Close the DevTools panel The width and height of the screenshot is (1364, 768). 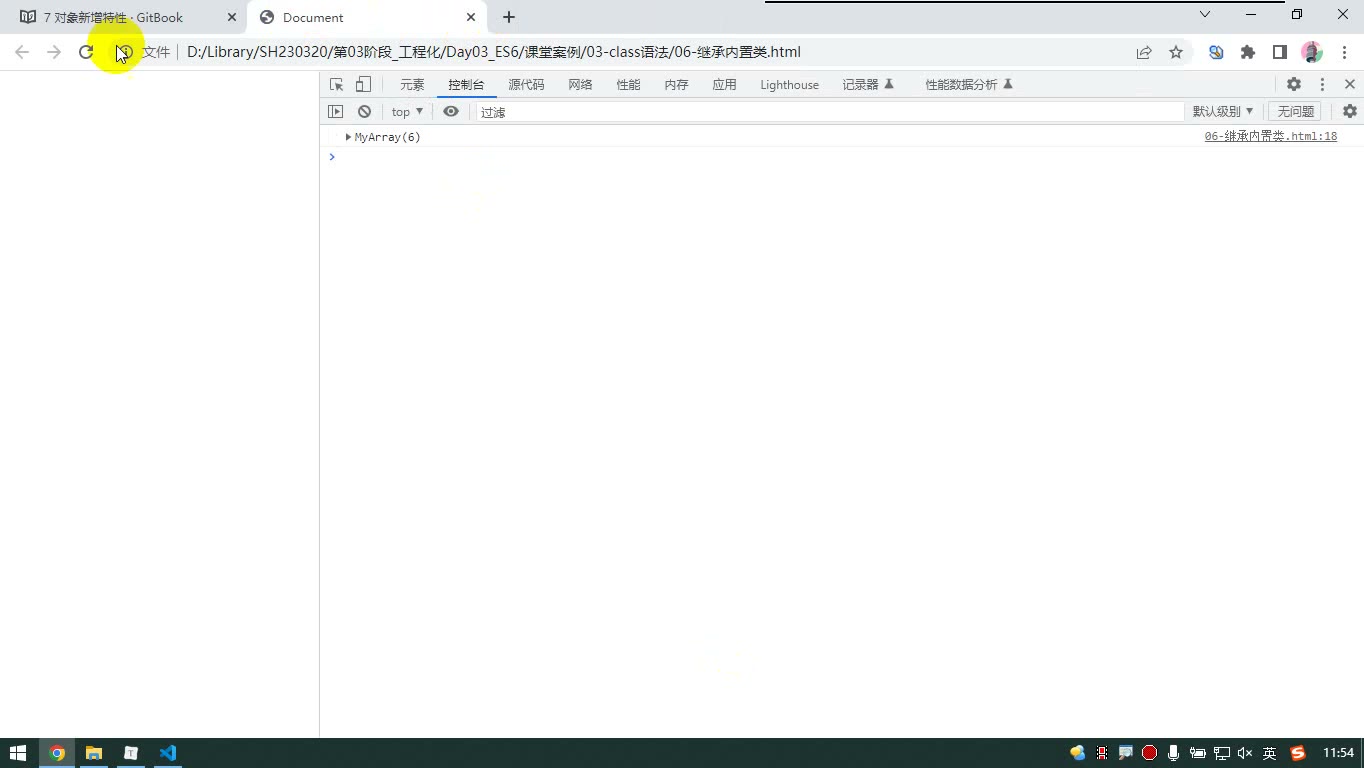click(1350, 85)
